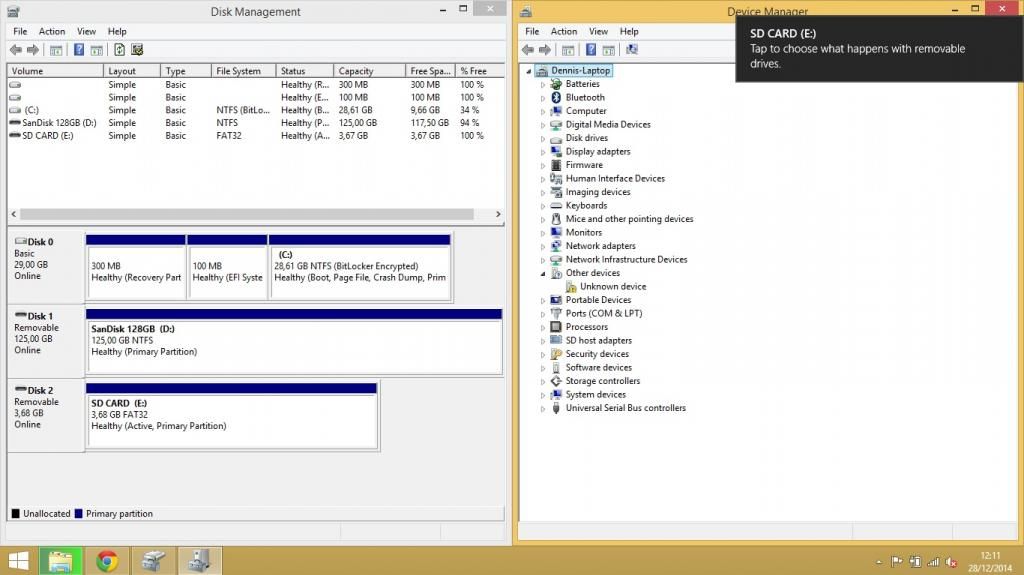Click Help icon in Device Manager toolbar
Screen dimensions: 1024x575
point(591,50)
